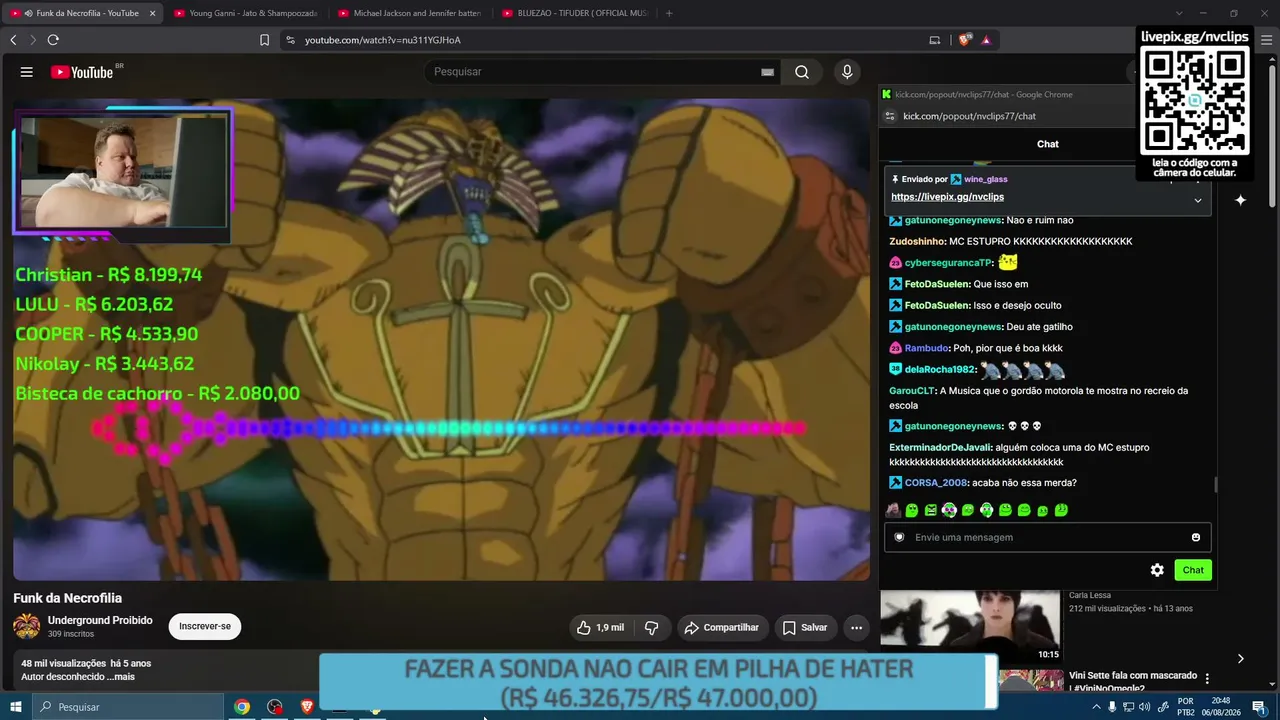The width and height of the screenshot is (1280, 720).
Task: Expand description with ...mais
Action: tap(121, 677)
